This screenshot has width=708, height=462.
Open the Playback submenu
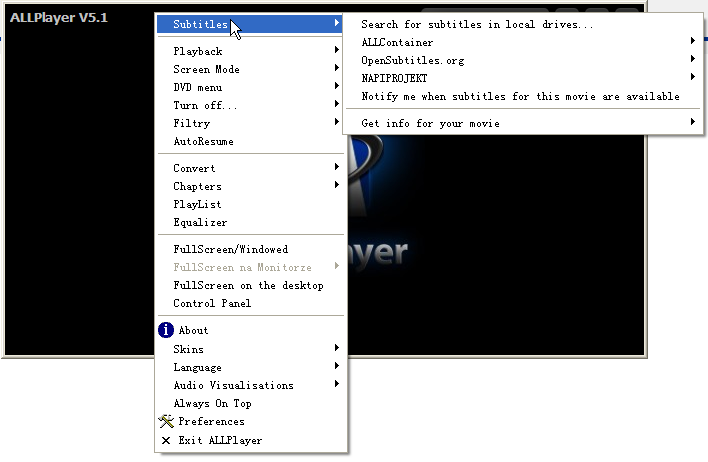point(251,51)
